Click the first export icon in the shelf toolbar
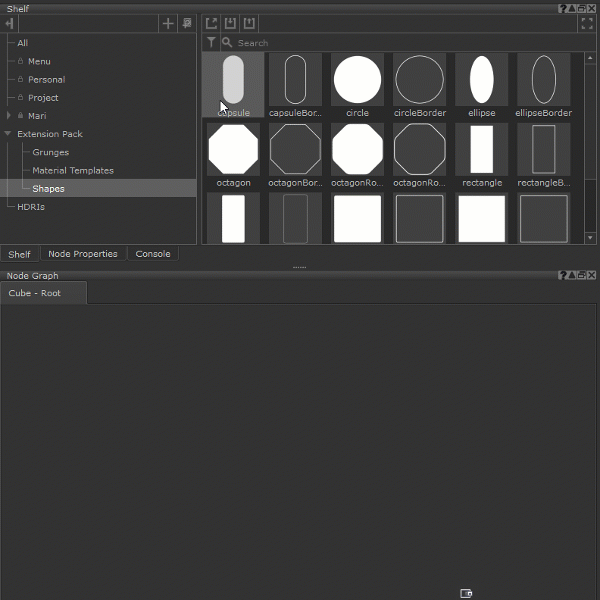This screenshot has height=600, width=600. tap(211, 23)
